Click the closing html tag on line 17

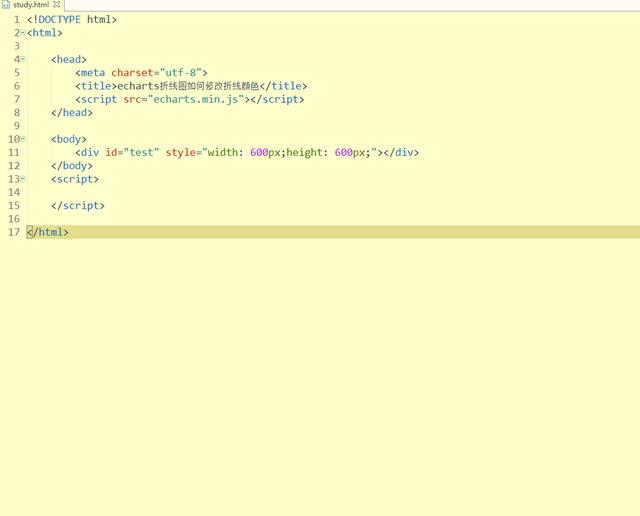(x=48, y=232)
